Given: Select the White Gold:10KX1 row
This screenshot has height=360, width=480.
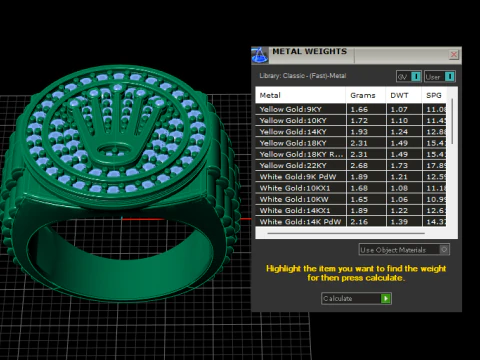Looking at the screenshot, I should tap(351, 188).
